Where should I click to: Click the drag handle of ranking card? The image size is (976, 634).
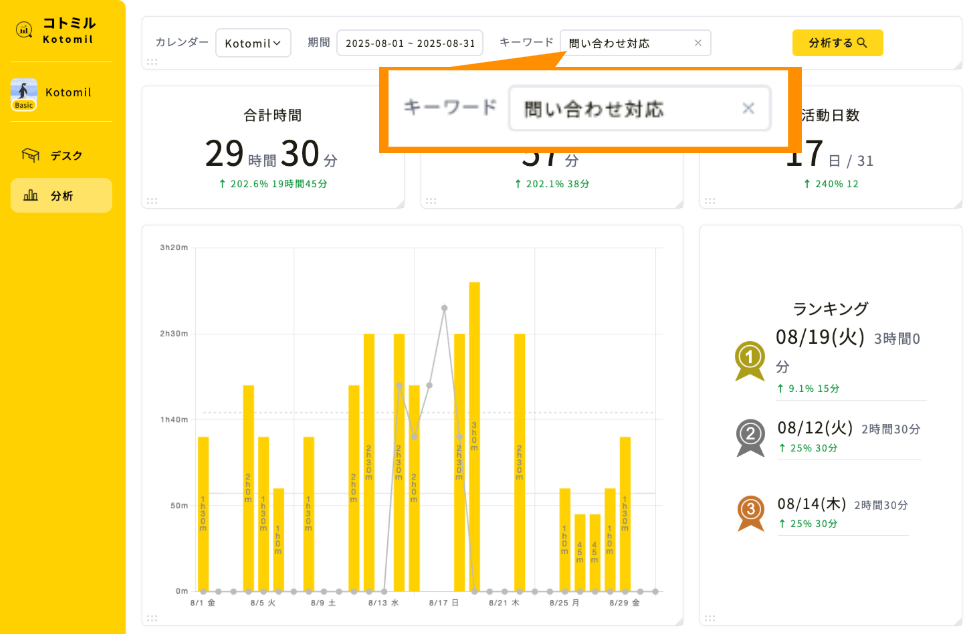[x=710, y=618]
